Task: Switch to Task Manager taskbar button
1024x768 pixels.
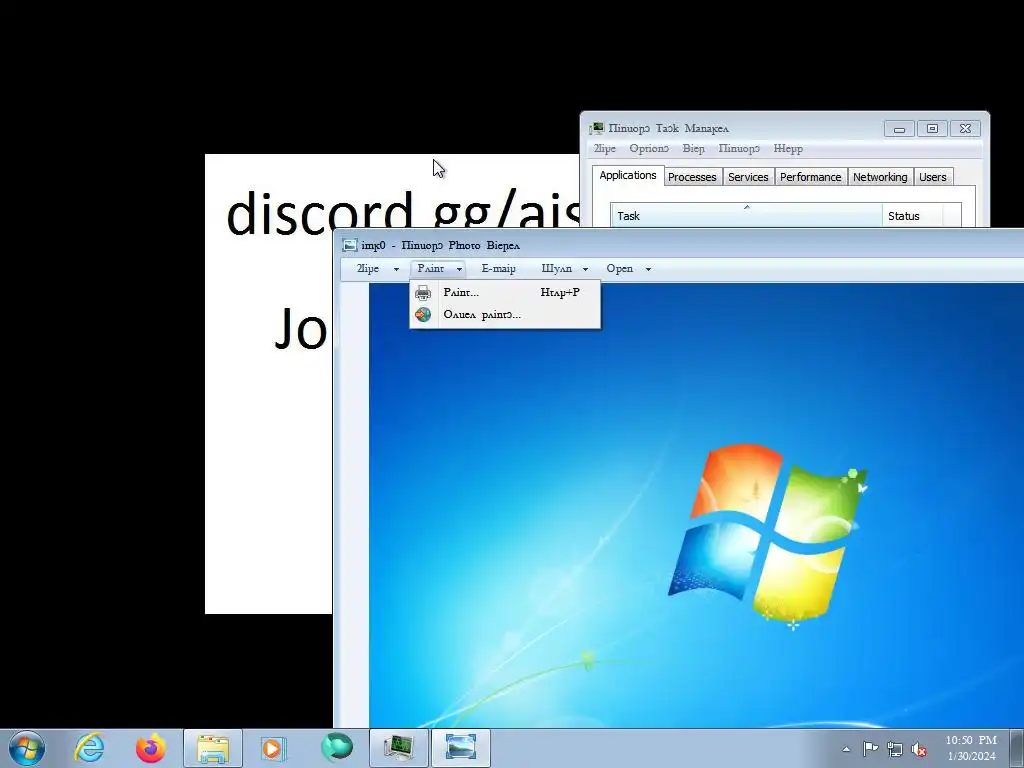Action: tap(398, 748)
